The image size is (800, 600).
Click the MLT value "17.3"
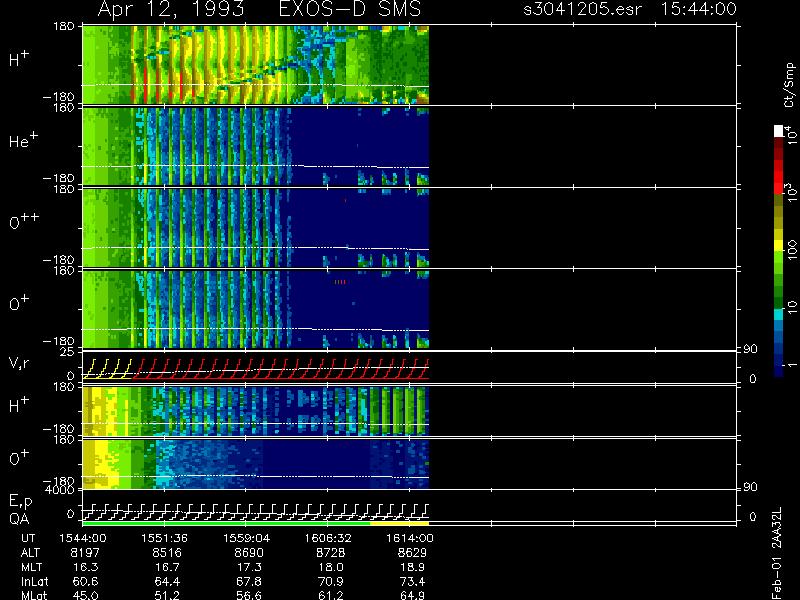tap(249, 567)
